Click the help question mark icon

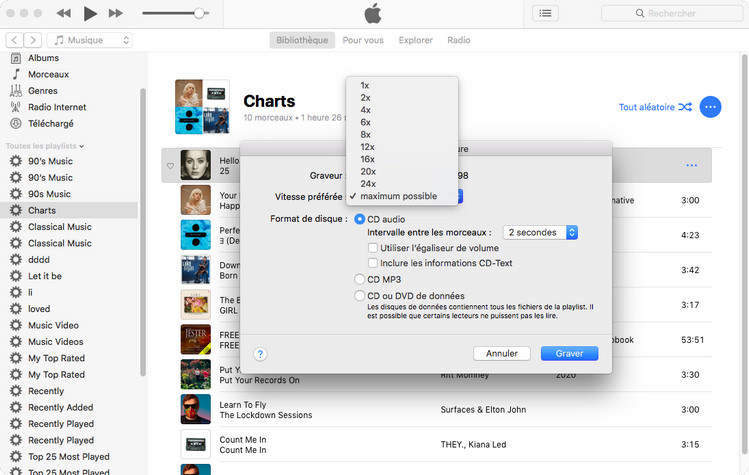(260, 354)
